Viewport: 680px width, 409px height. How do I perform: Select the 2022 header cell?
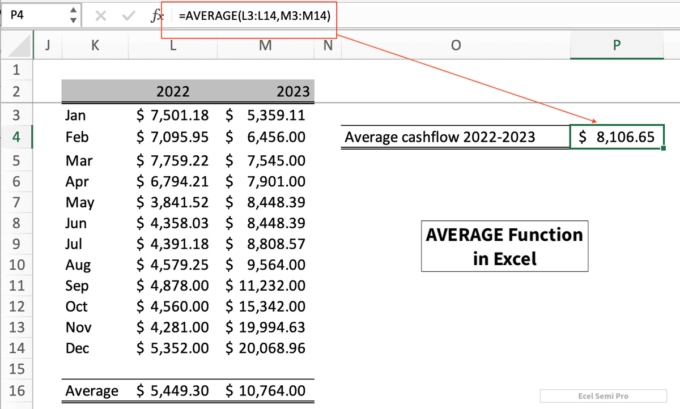[x=177, y=91]
